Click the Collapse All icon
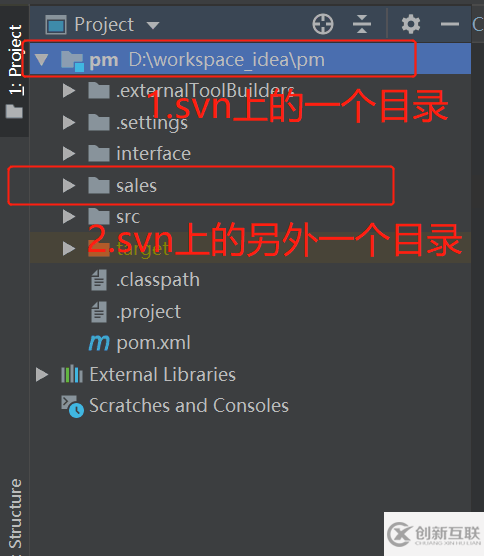This screenshot has height=556, width=484. point(362,24)
